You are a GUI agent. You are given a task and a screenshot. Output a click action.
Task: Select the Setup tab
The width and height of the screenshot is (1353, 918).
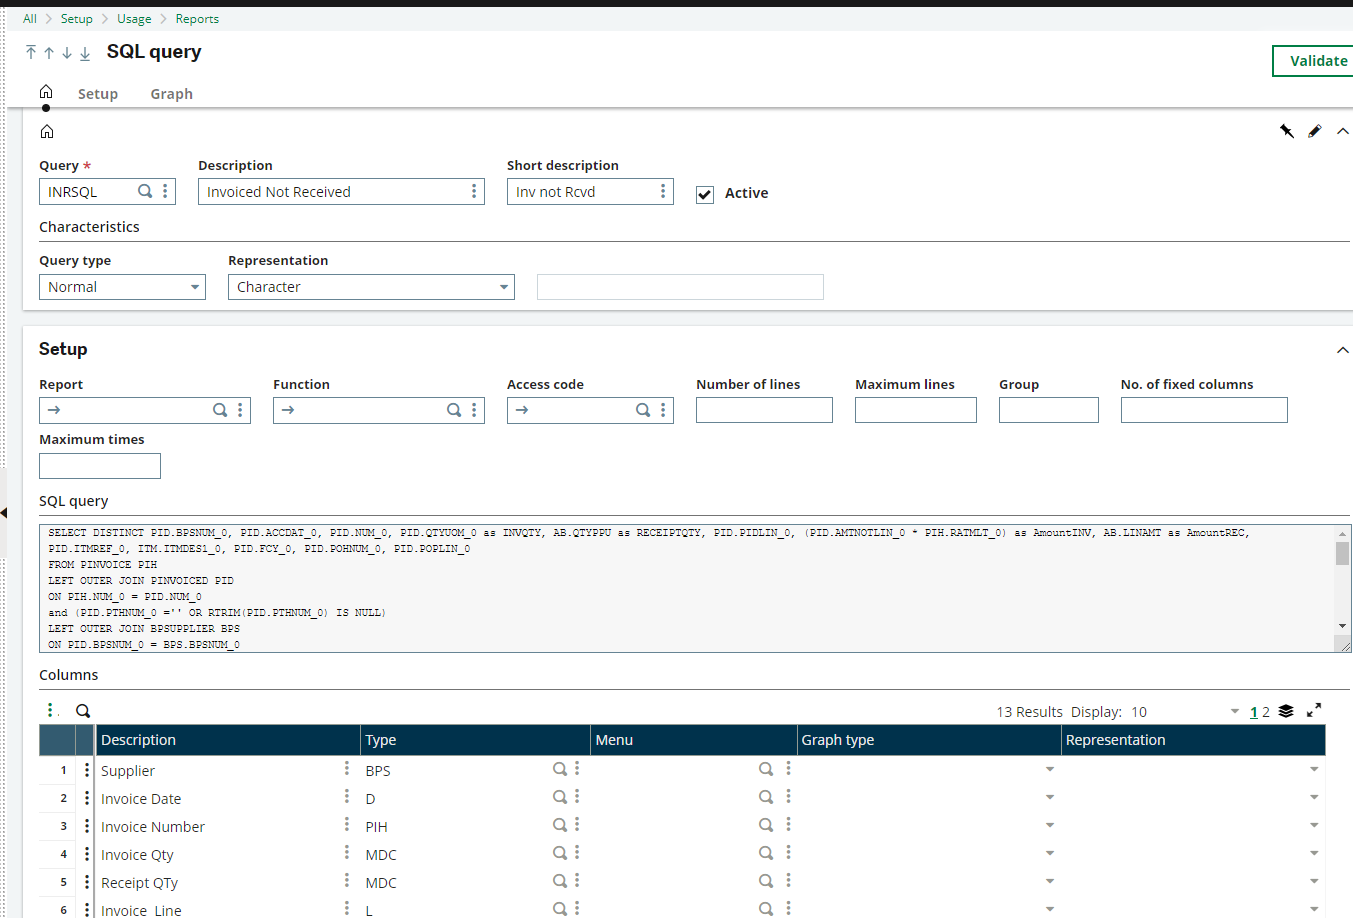(x=98, y=93)
